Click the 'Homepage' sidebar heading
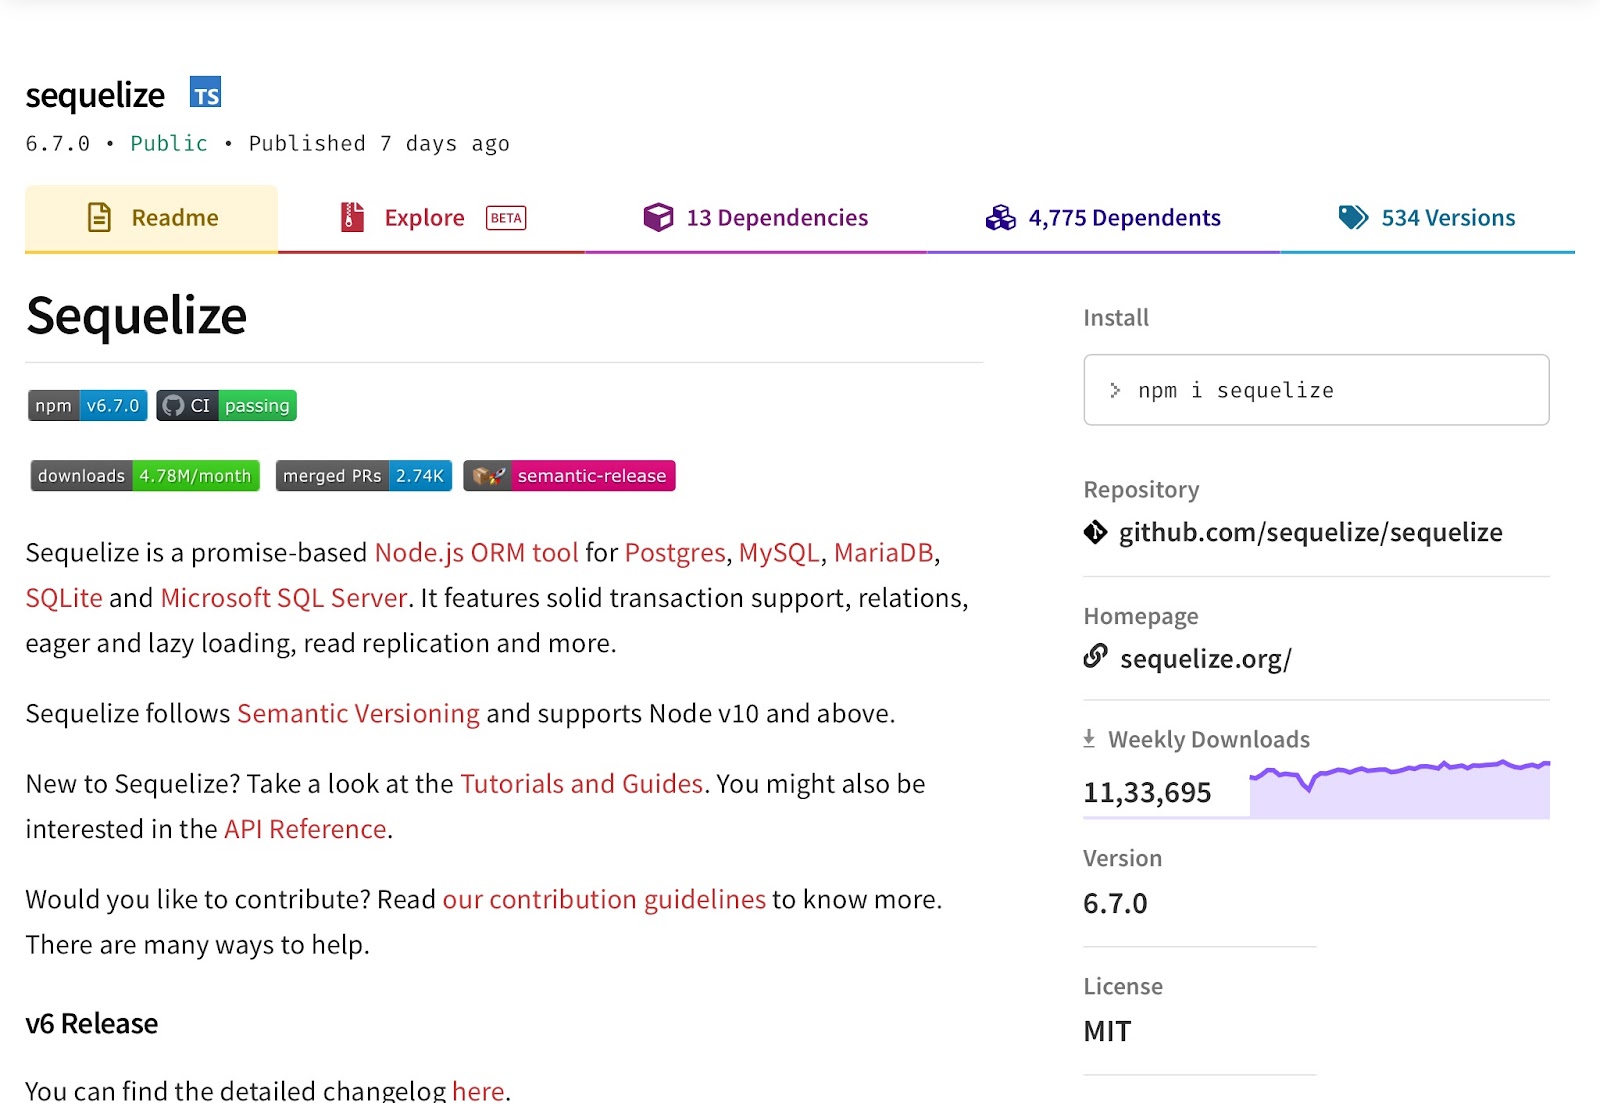Screen dimensions: 1600x1103 click(x=1141, y=616)
